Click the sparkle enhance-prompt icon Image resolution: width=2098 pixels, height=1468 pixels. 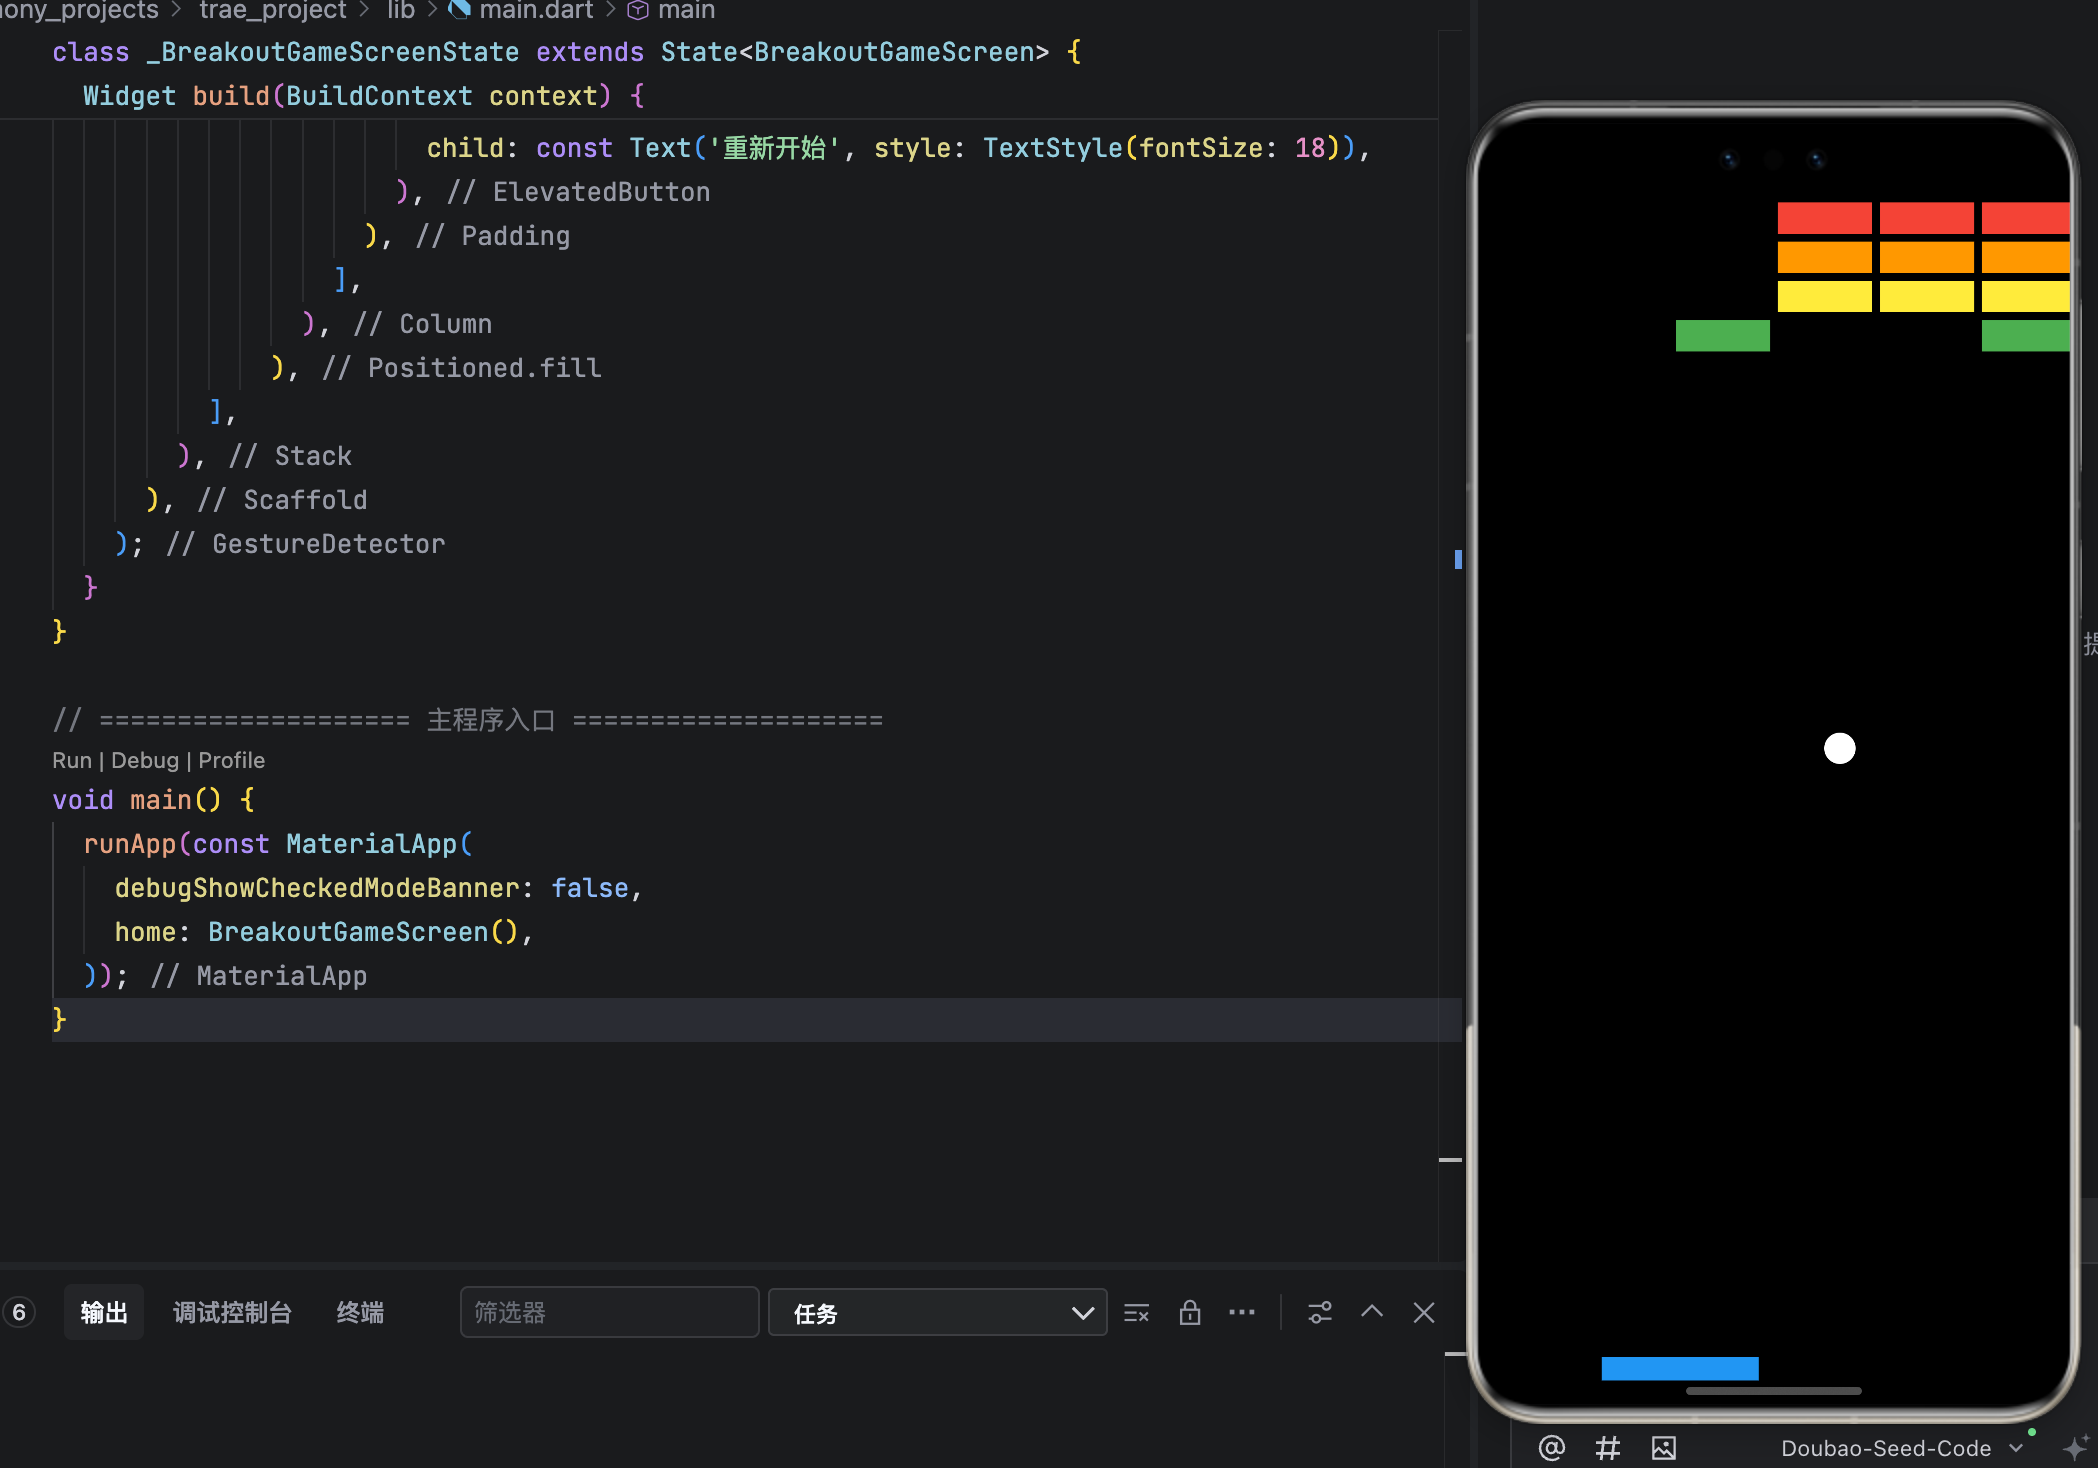(2074, 1447)
